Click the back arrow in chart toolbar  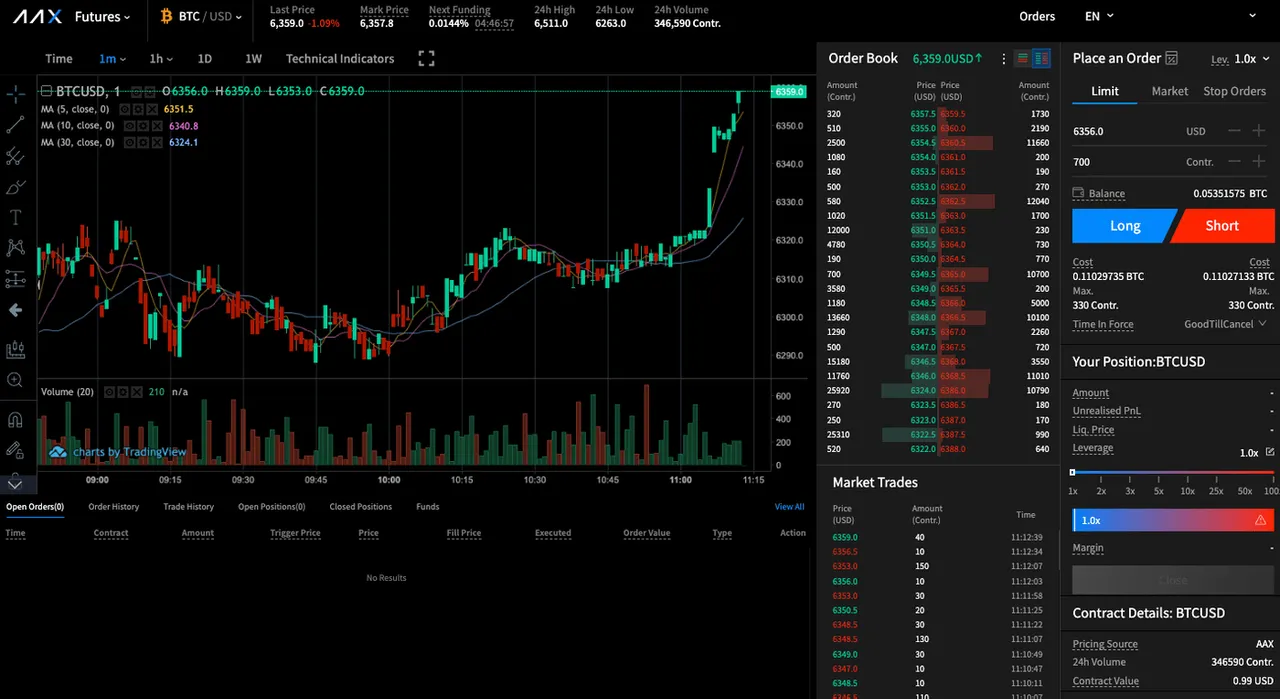15,310
